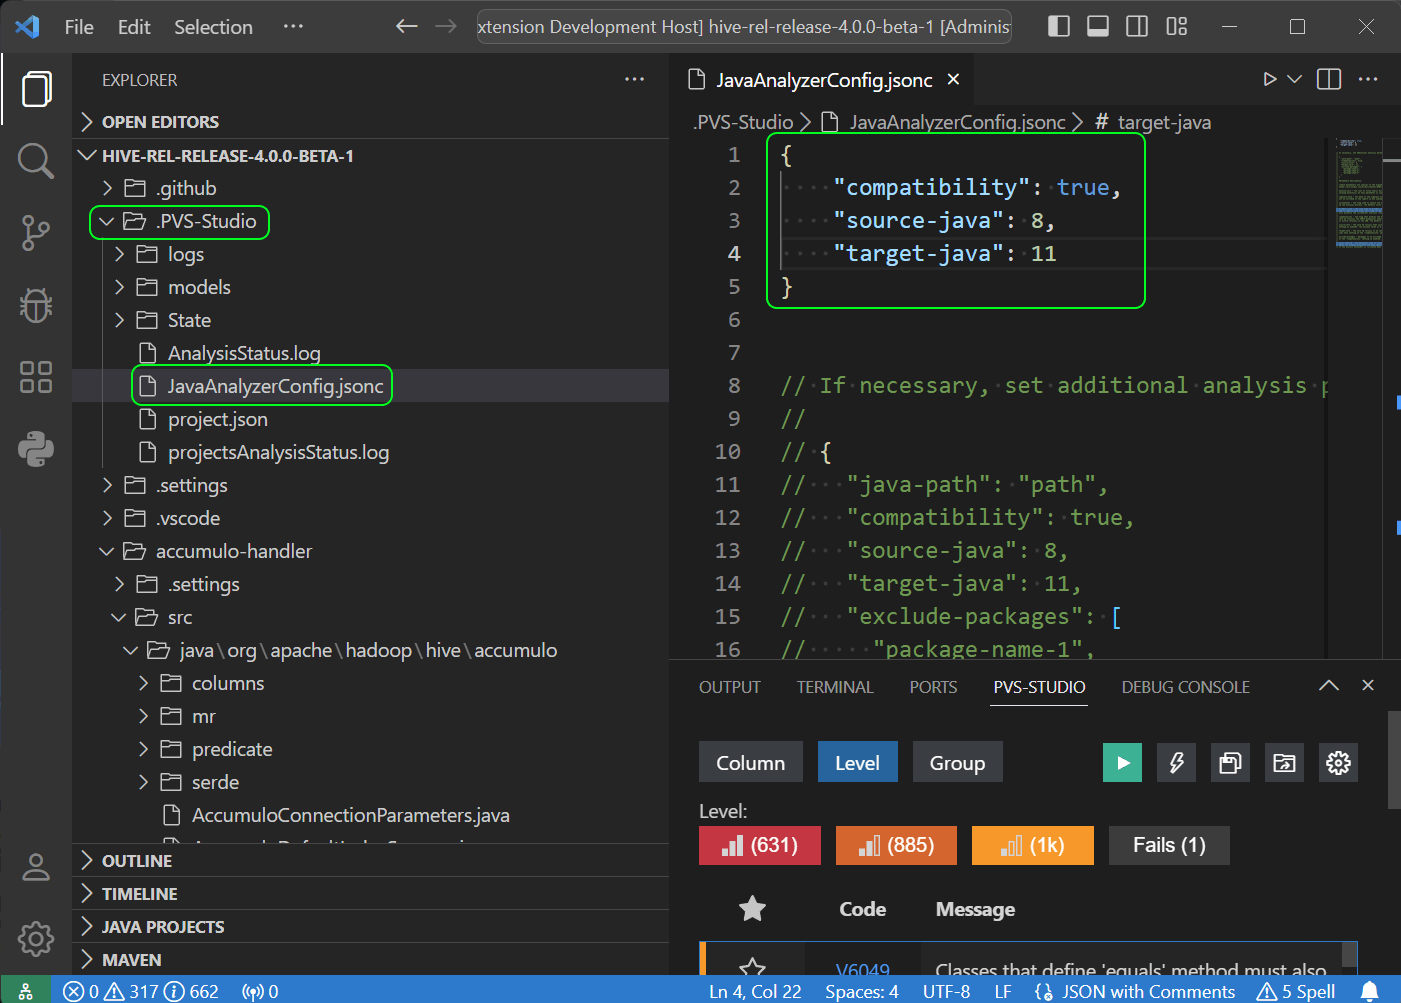Toggle the red High level warnings filter (631)

(760, 845)
